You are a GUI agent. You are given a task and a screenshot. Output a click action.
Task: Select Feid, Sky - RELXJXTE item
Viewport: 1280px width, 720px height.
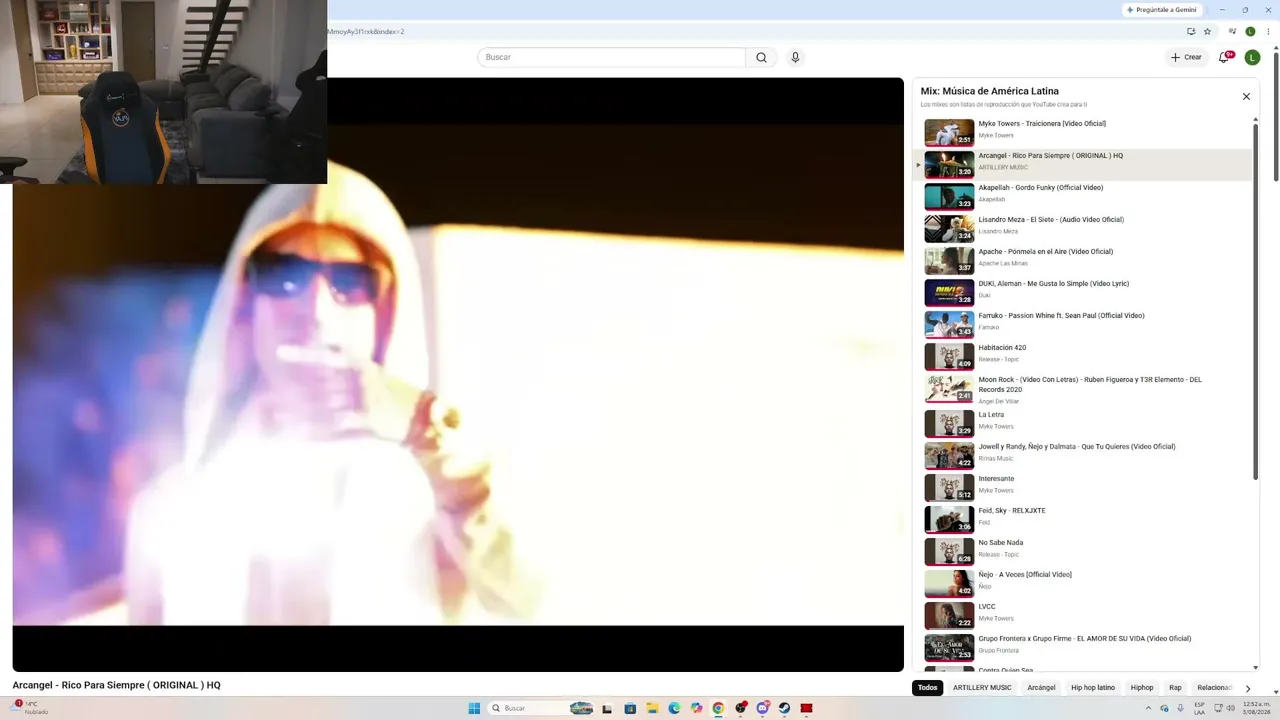pos(1083,519)
